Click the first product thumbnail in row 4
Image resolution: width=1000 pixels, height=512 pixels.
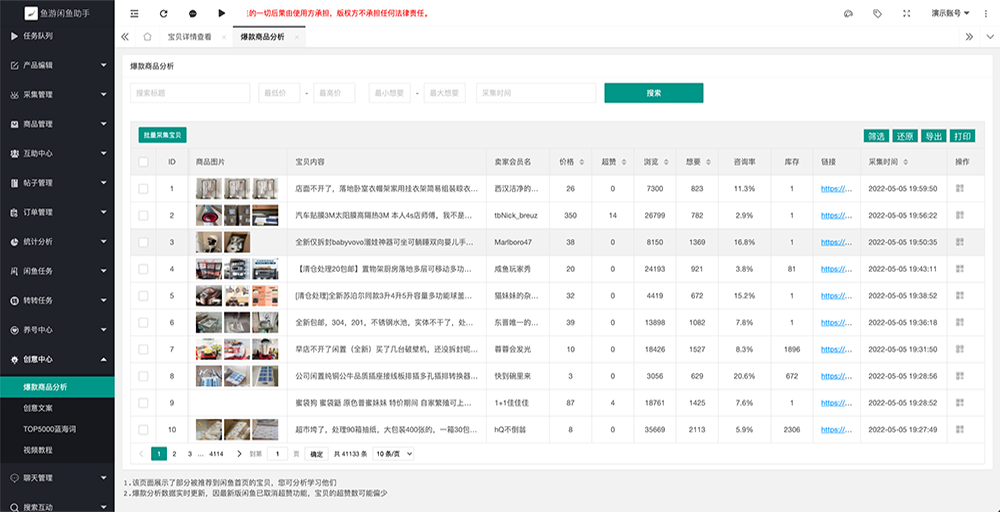(209, 269)
